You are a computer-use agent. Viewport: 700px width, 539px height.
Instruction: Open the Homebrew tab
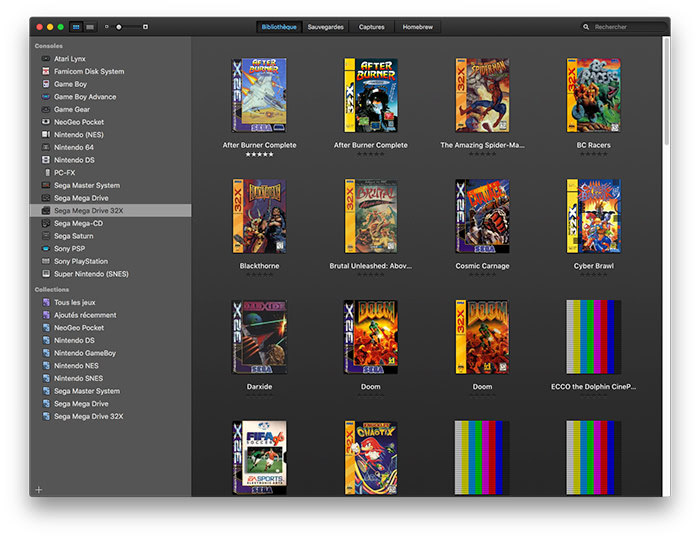417,27
